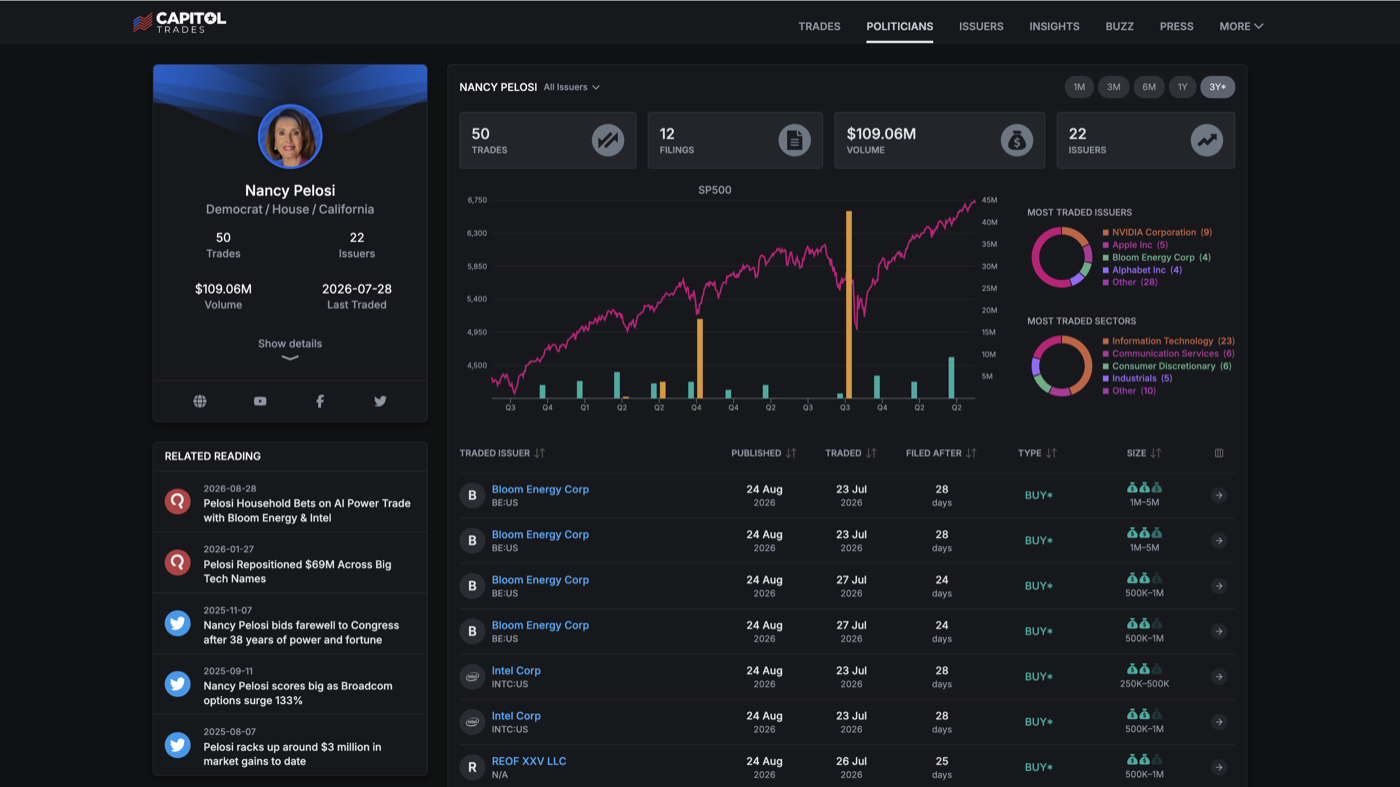Go to the Trades tab
This screenshot has height=787, width=1400.
[819, 26]
